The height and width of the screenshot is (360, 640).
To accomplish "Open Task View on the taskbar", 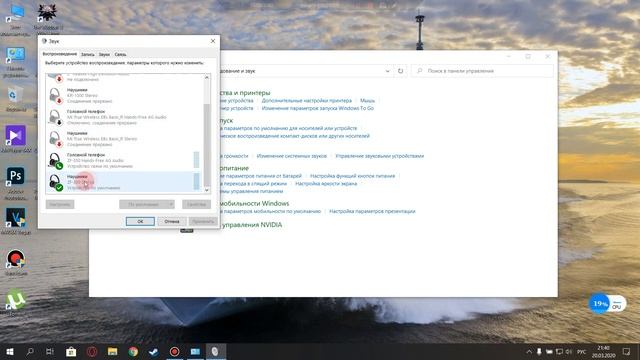I will click(x=50, y=351).
